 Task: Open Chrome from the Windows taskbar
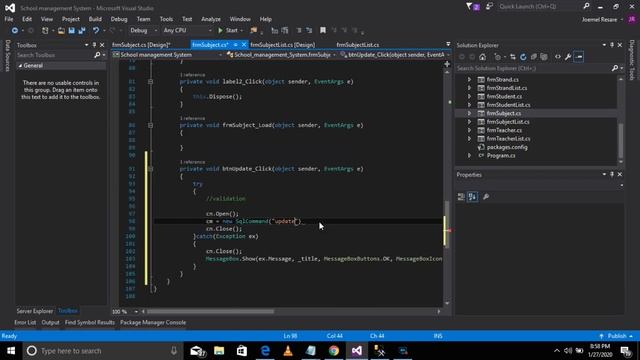(334, 351)
